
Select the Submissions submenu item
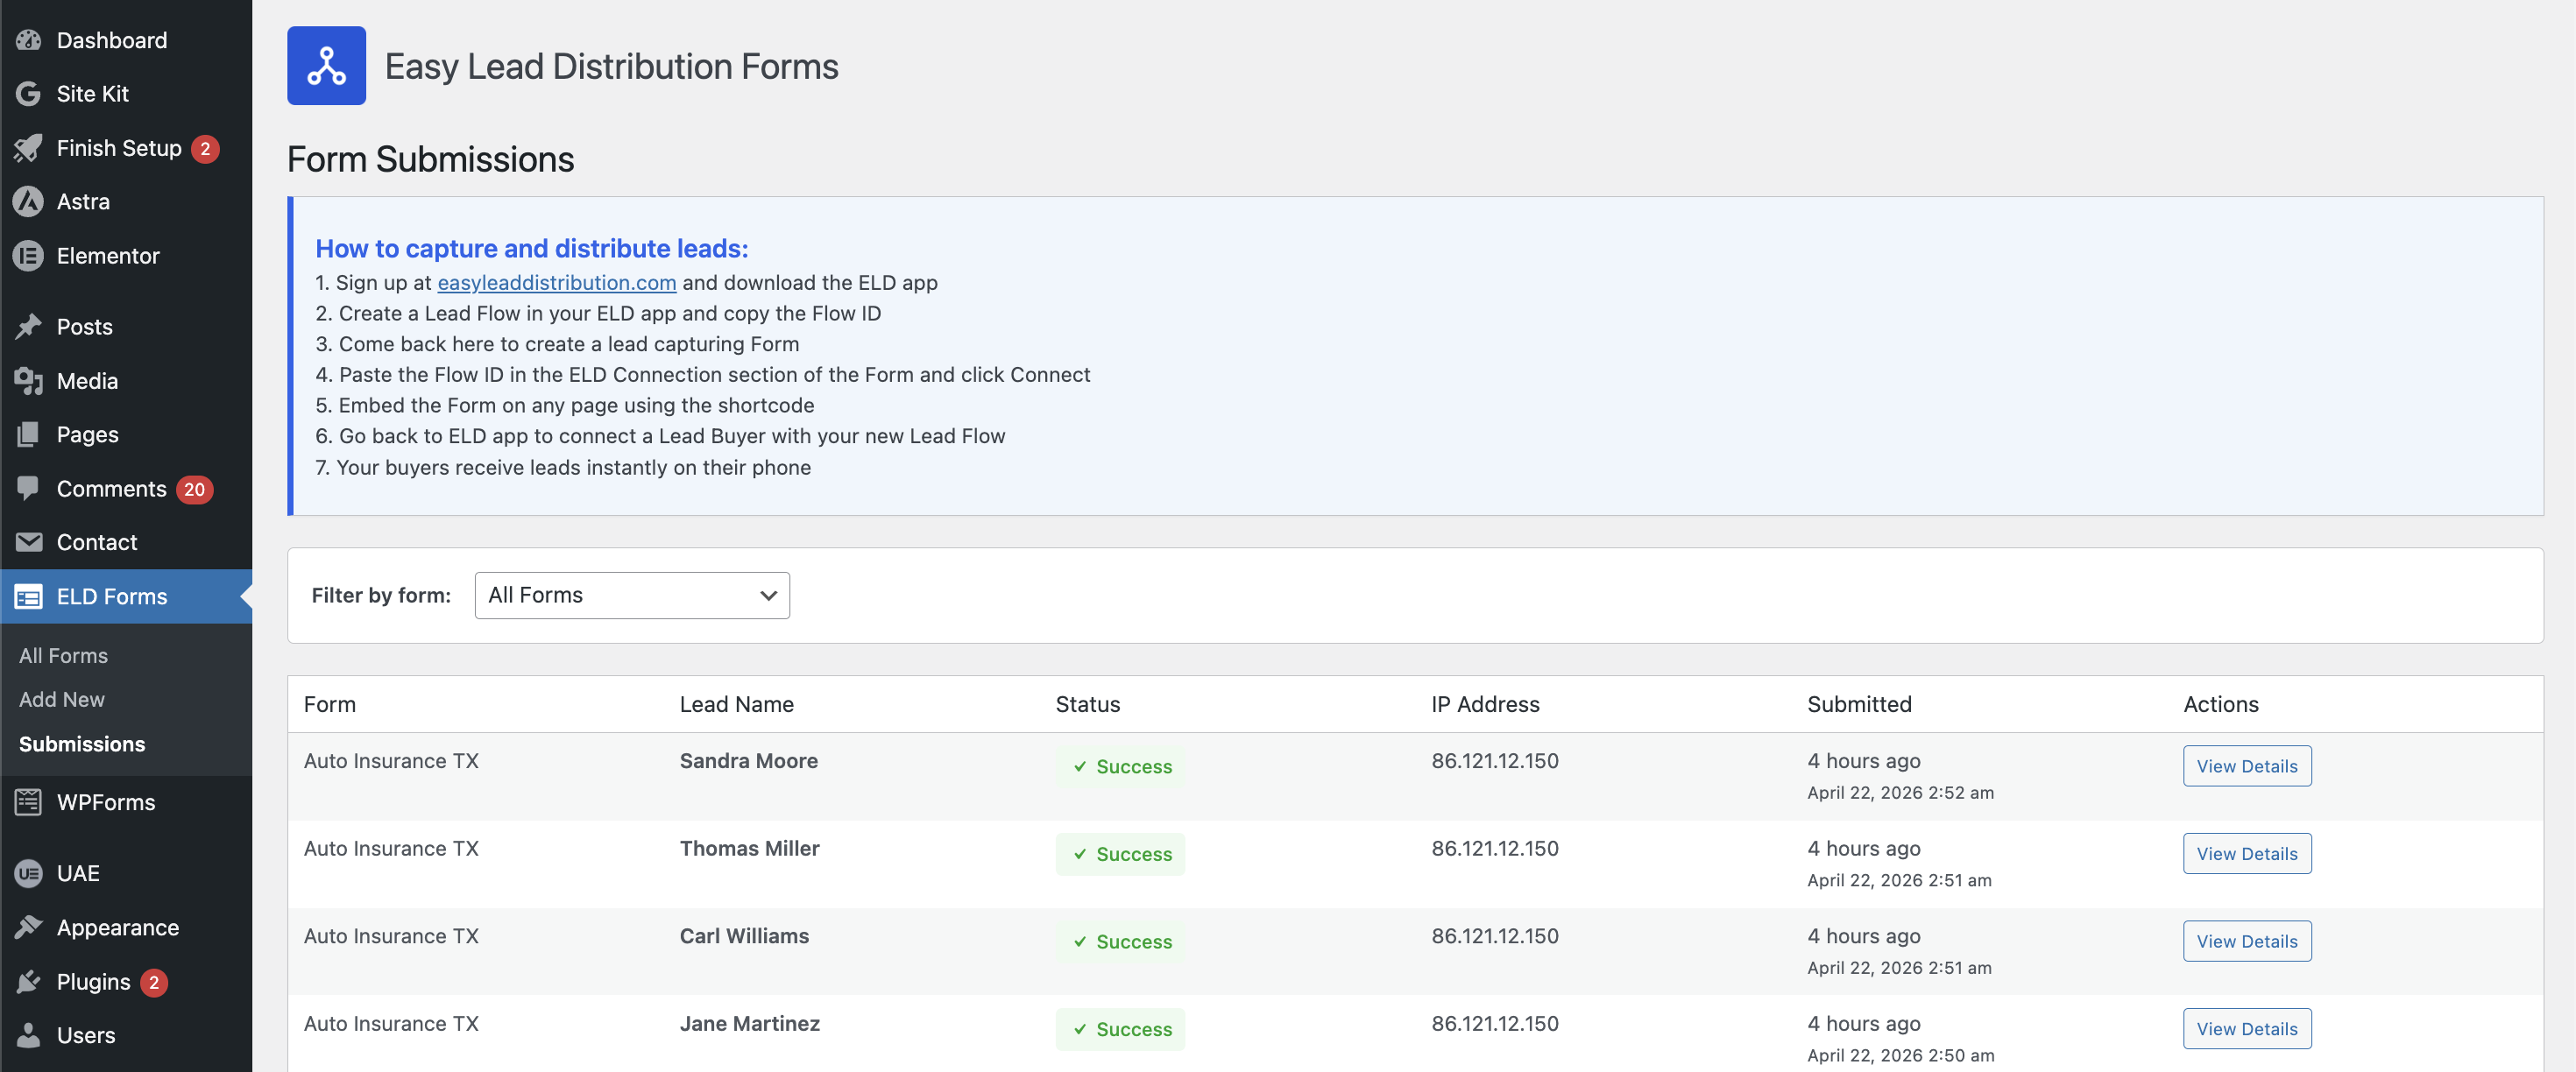(x=81, y=743)
